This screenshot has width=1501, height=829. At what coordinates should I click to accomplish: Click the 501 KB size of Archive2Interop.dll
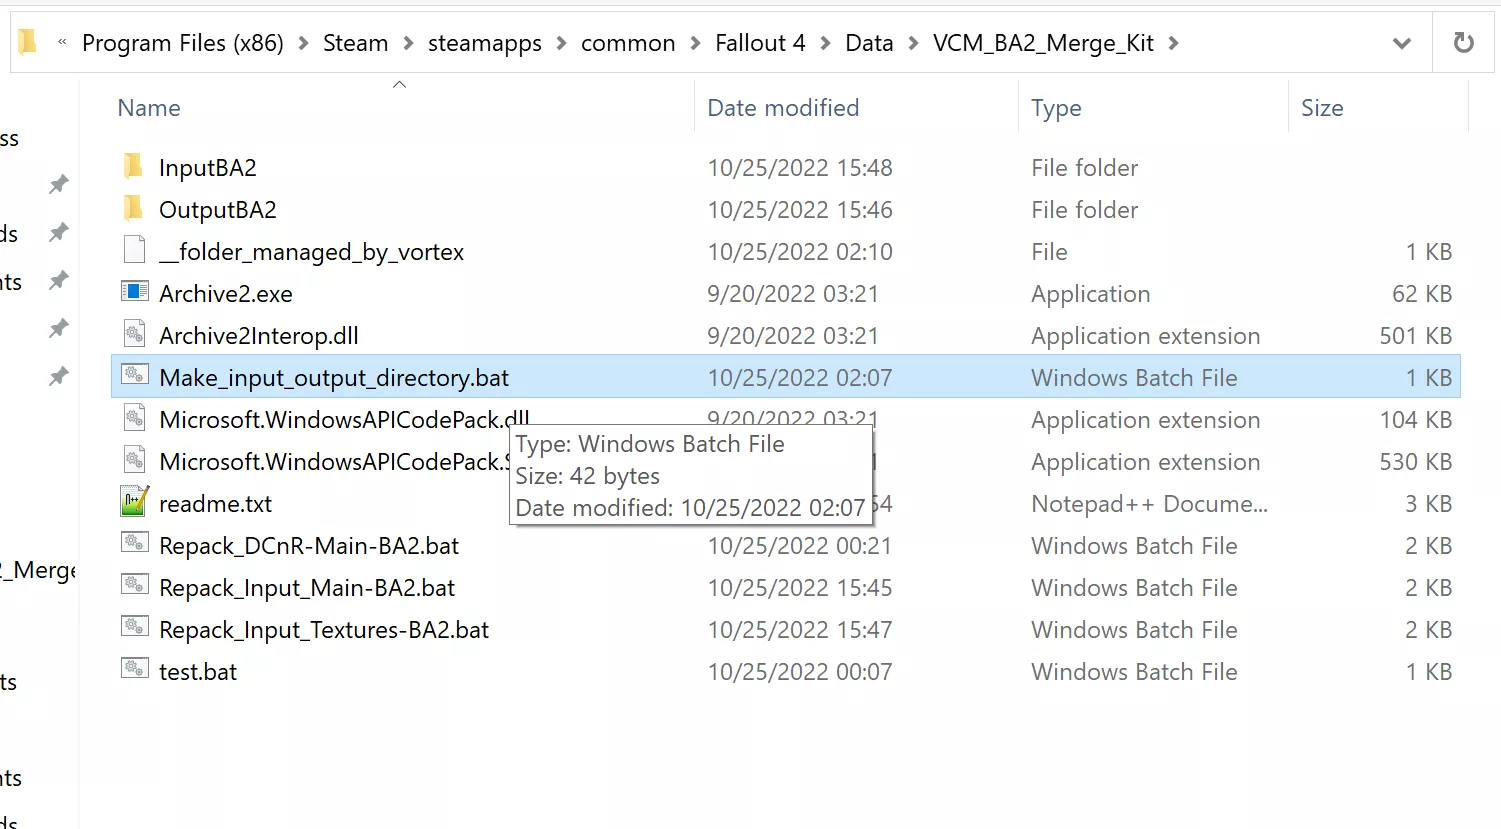[x=1416, y=335]
